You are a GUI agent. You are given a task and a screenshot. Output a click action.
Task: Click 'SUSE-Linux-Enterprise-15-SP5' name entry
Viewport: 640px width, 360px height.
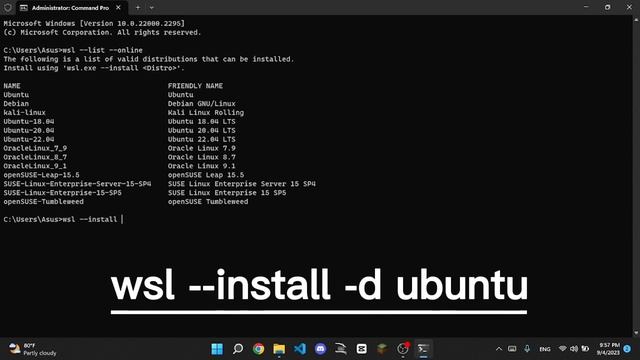tap(62, 193)
